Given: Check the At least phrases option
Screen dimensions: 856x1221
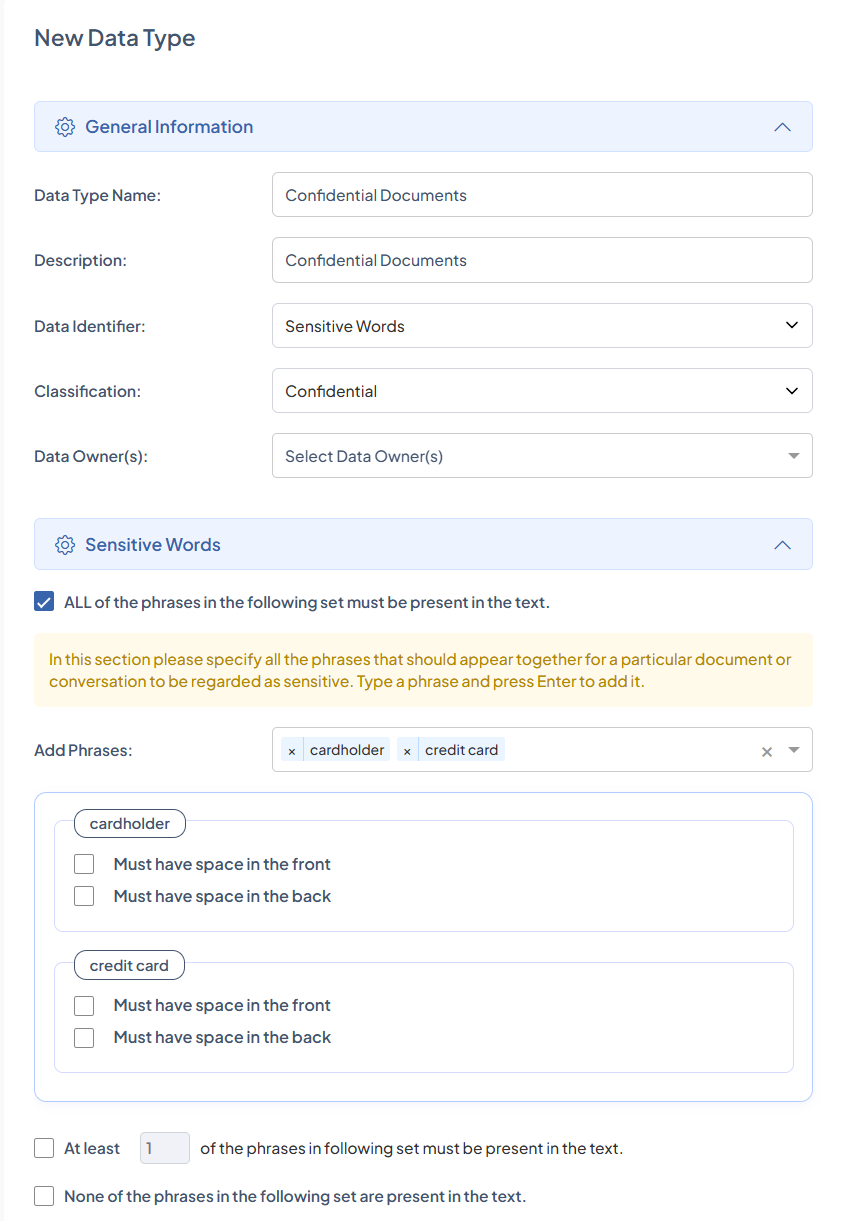Looking at the screenshot, I should 44,1148.
